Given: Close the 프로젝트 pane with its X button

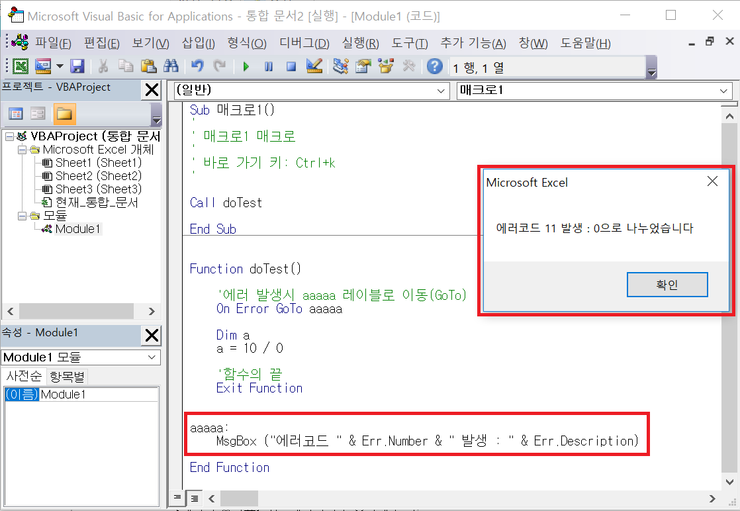Looking at the screenshot, I should pyautogui.click(x=151, y=90).
